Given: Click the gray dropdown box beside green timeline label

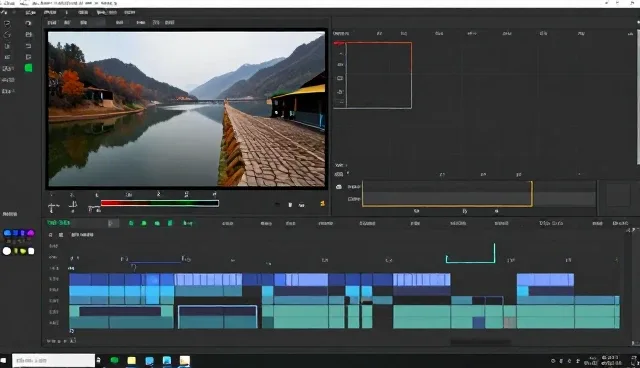Looking at the screenshot, I should pos(113,223).
